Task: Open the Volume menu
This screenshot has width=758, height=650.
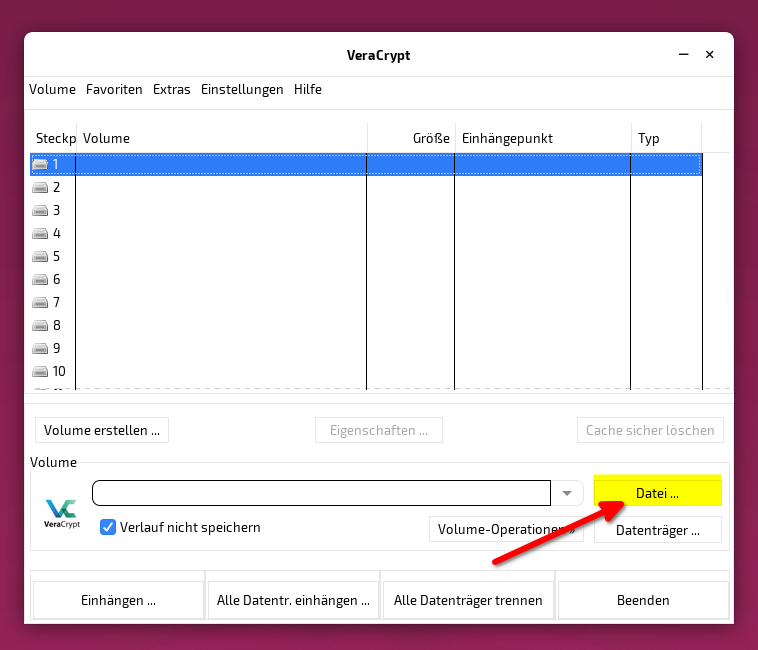Action: point(52,89)
